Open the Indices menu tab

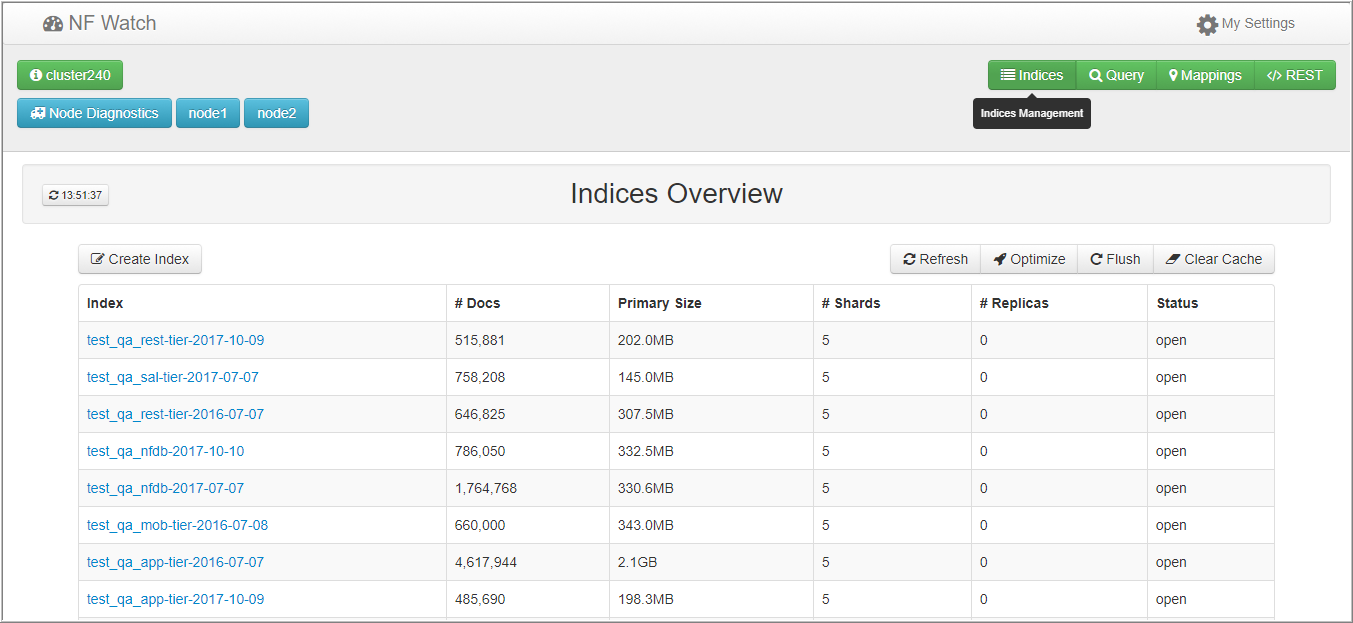1032,75
